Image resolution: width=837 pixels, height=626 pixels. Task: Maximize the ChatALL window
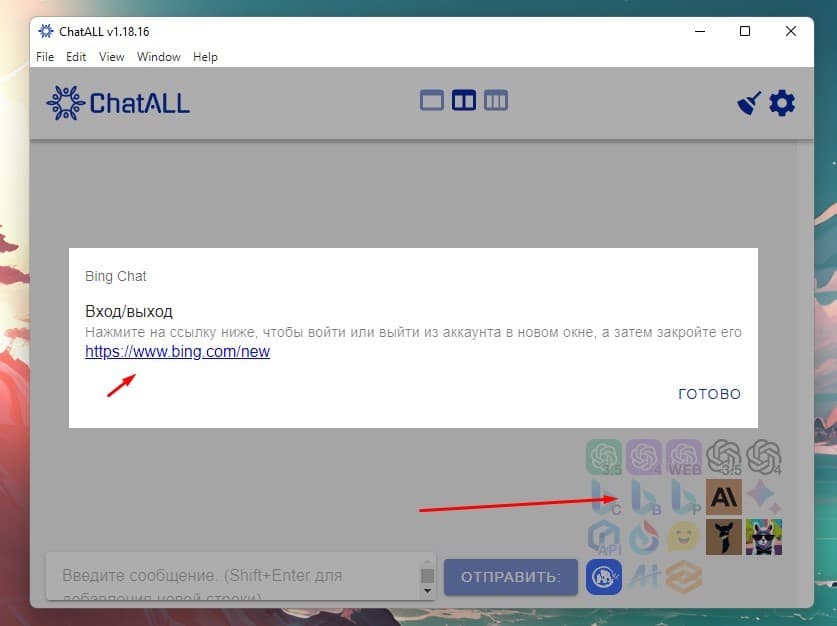(x=745, y=31)
